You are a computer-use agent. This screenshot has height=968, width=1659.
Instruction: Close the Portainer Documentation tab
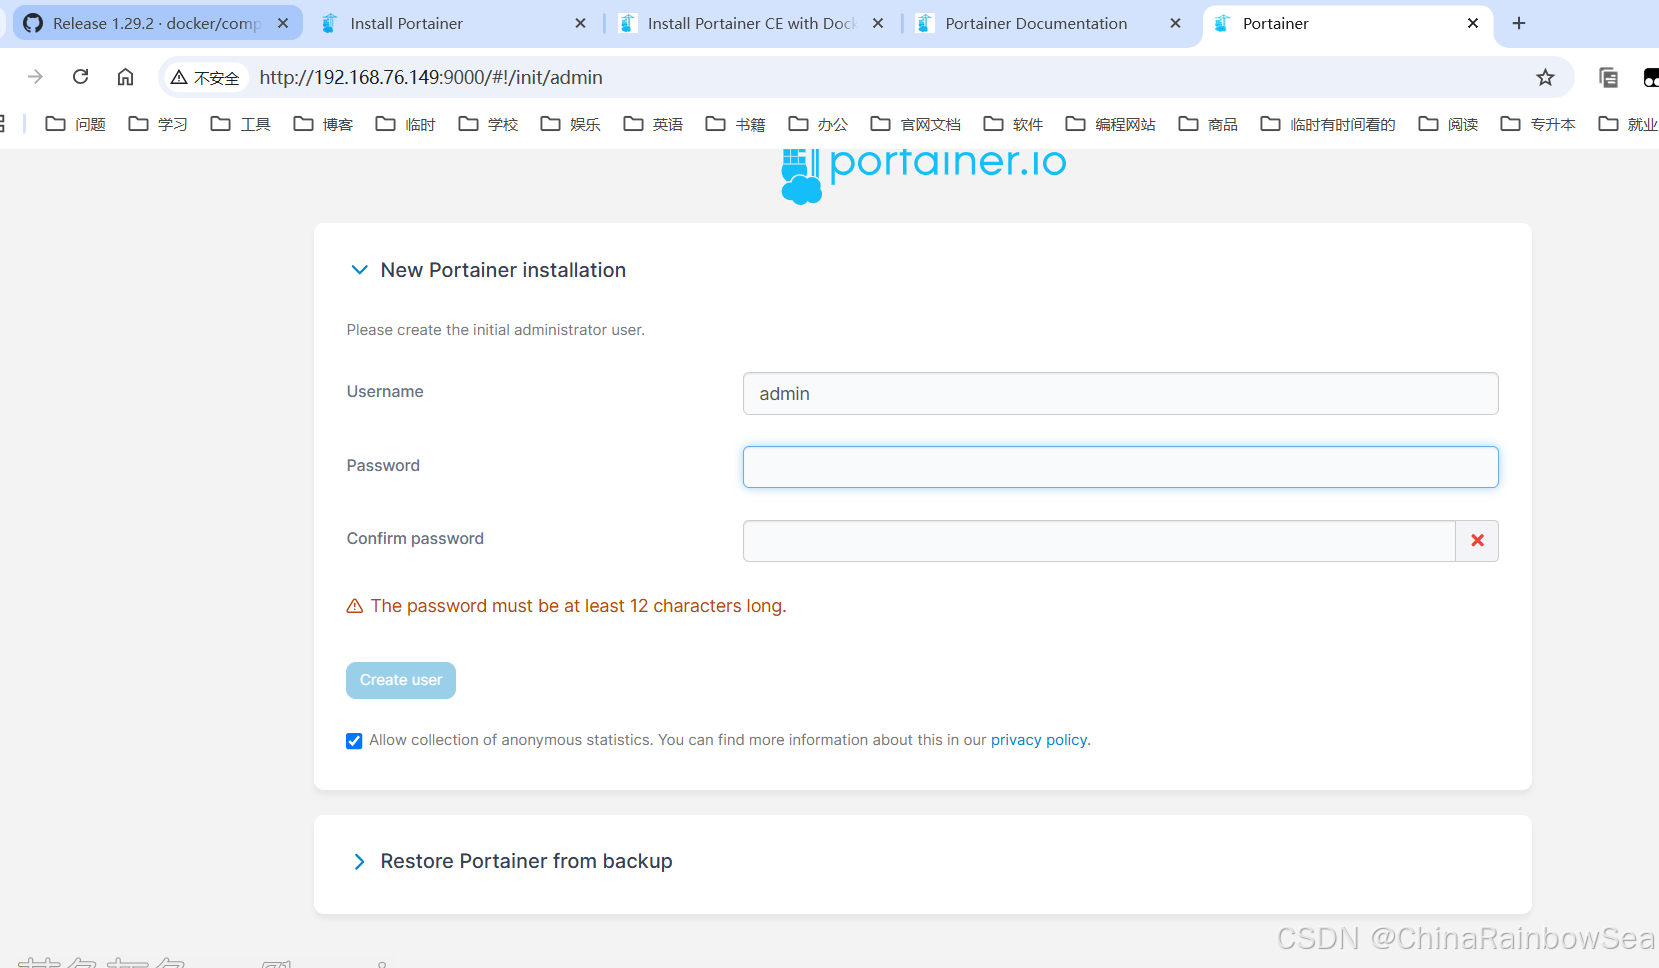click(1175, 23)
